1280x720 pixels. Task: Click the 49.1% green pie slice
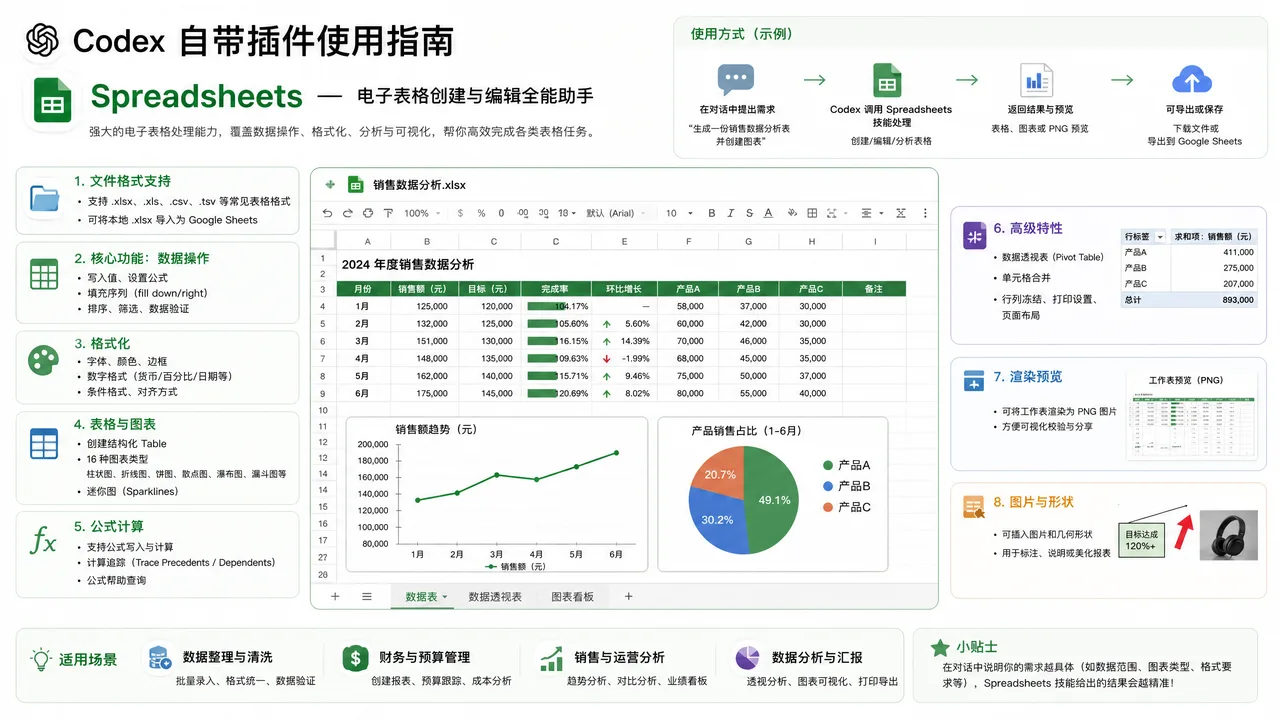coord(774,500)
